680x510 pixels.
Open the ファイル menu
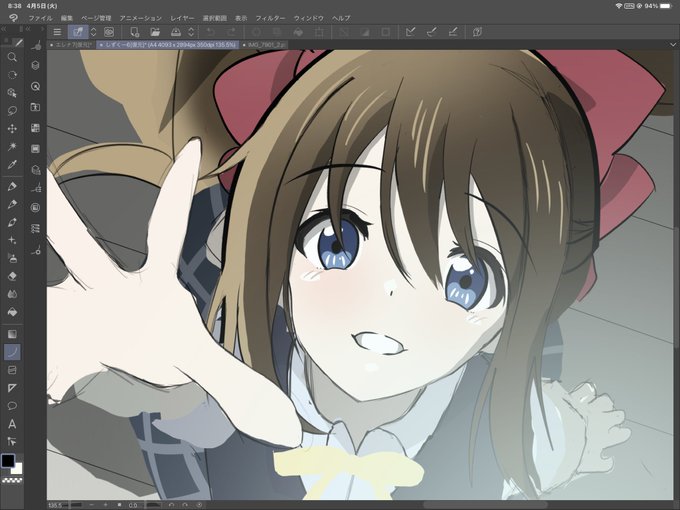[x=40, y=18]
